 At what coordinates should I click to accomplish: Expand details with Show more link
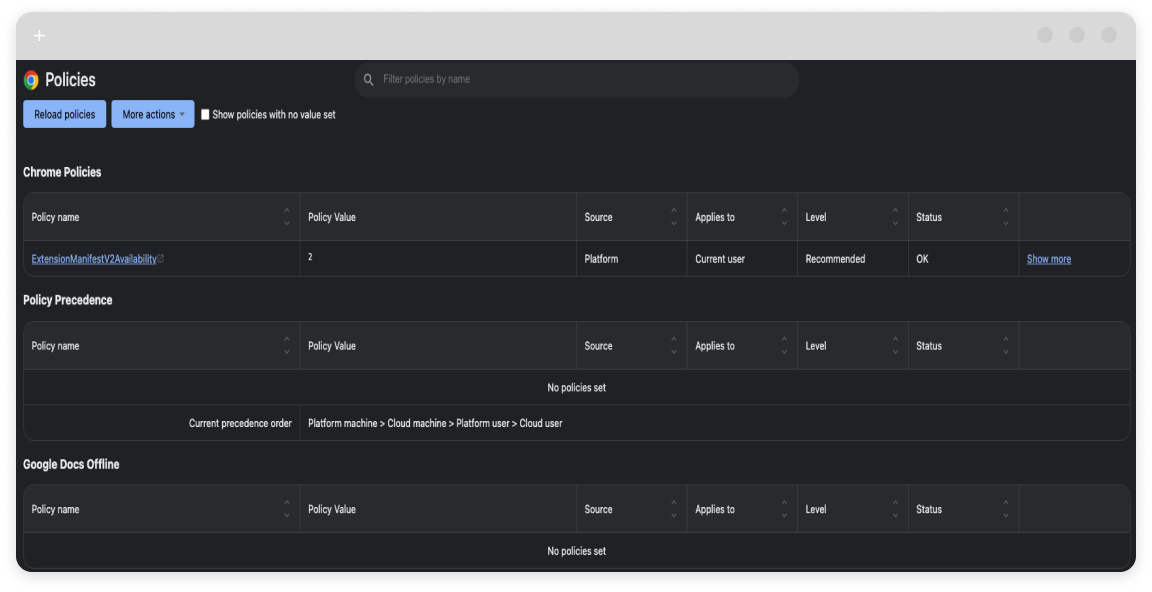point(1048,259)
